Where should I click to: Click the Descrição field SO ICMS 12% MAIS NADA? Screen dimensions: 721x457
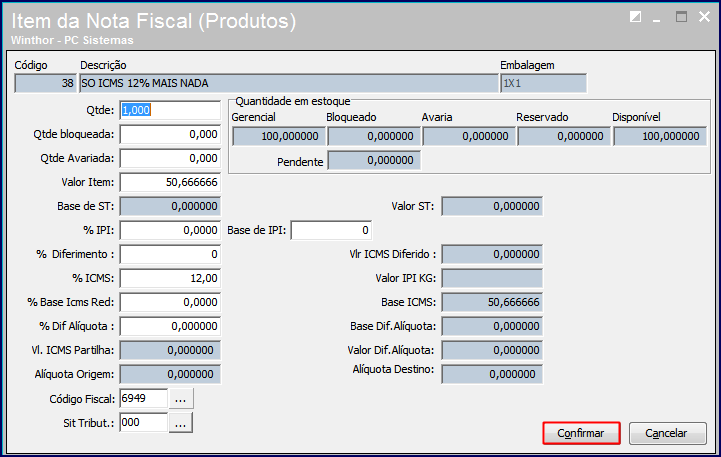[x=289, y=83]
